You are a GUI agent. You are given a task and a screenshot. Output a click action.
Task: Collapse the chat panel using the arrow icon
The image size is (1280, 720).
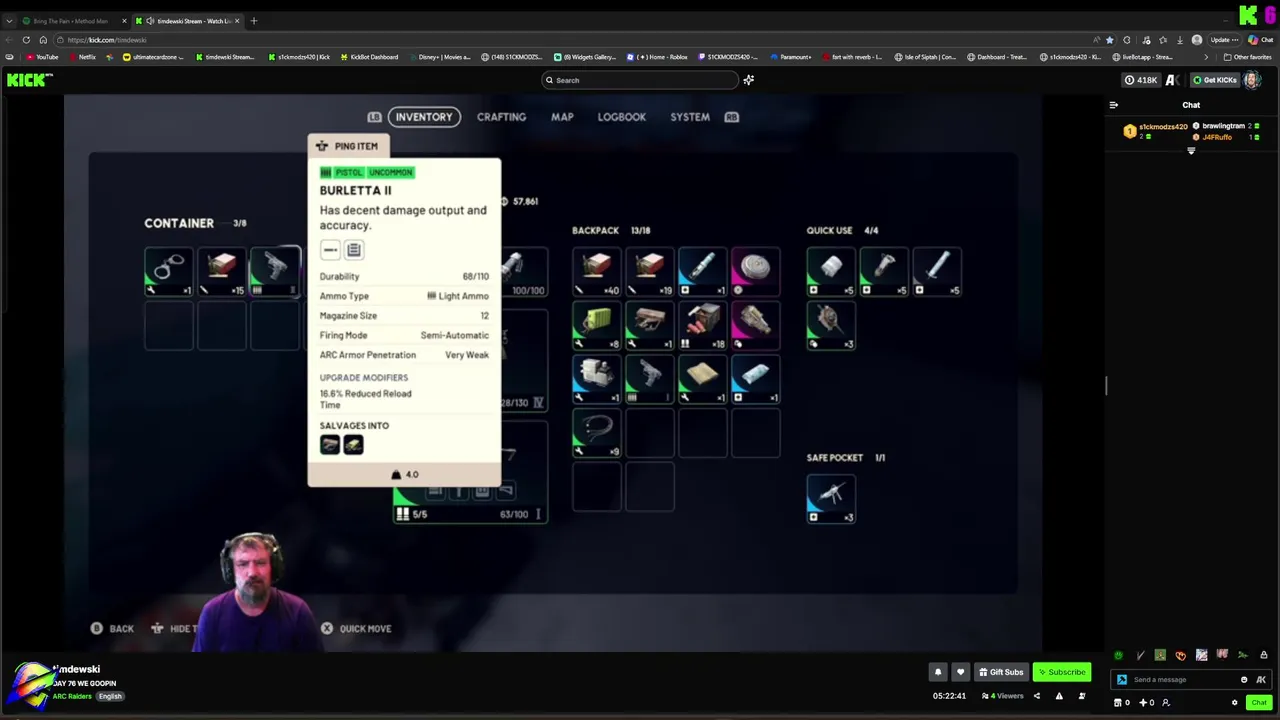point(1113,105)
